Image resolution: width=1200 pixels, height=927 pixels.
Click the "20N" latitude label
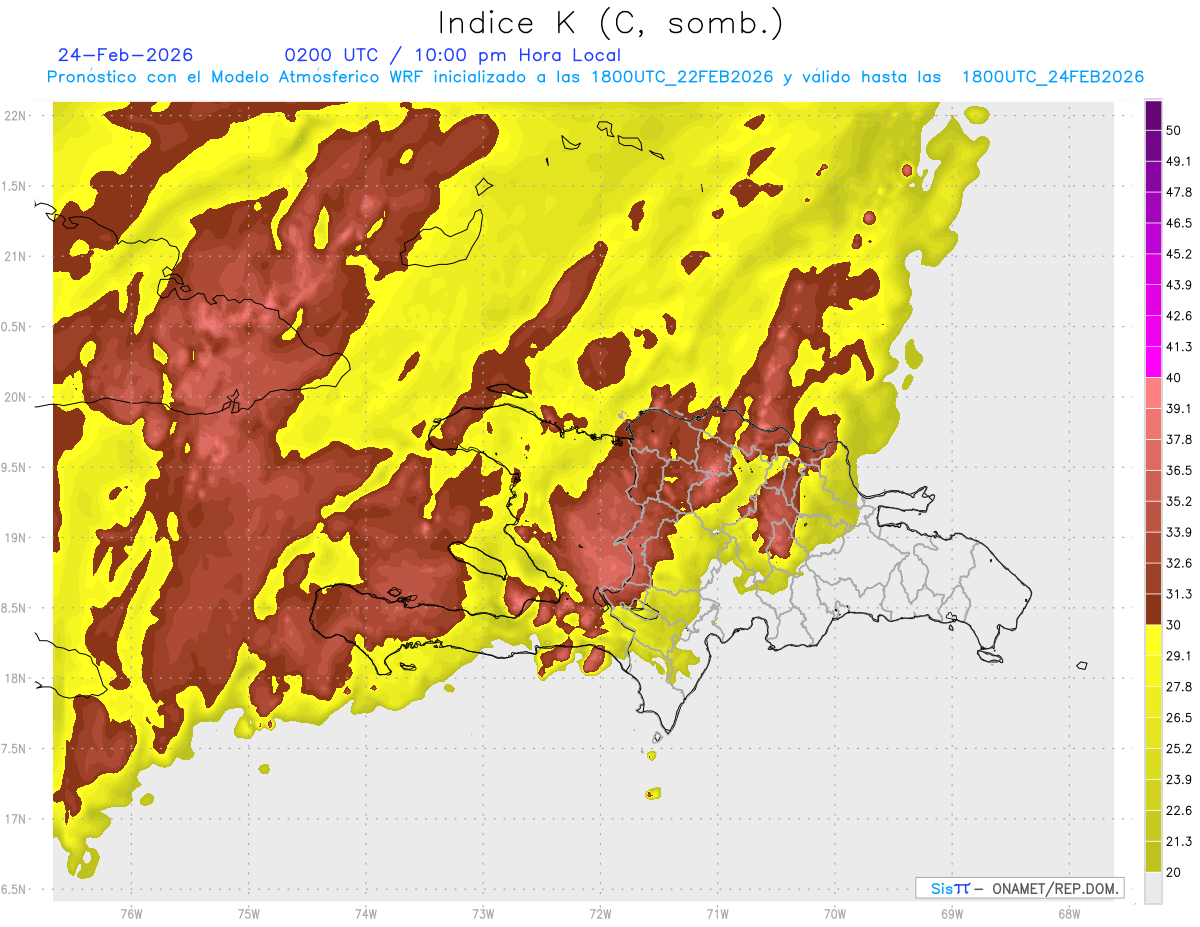click(x=15, y=397)
